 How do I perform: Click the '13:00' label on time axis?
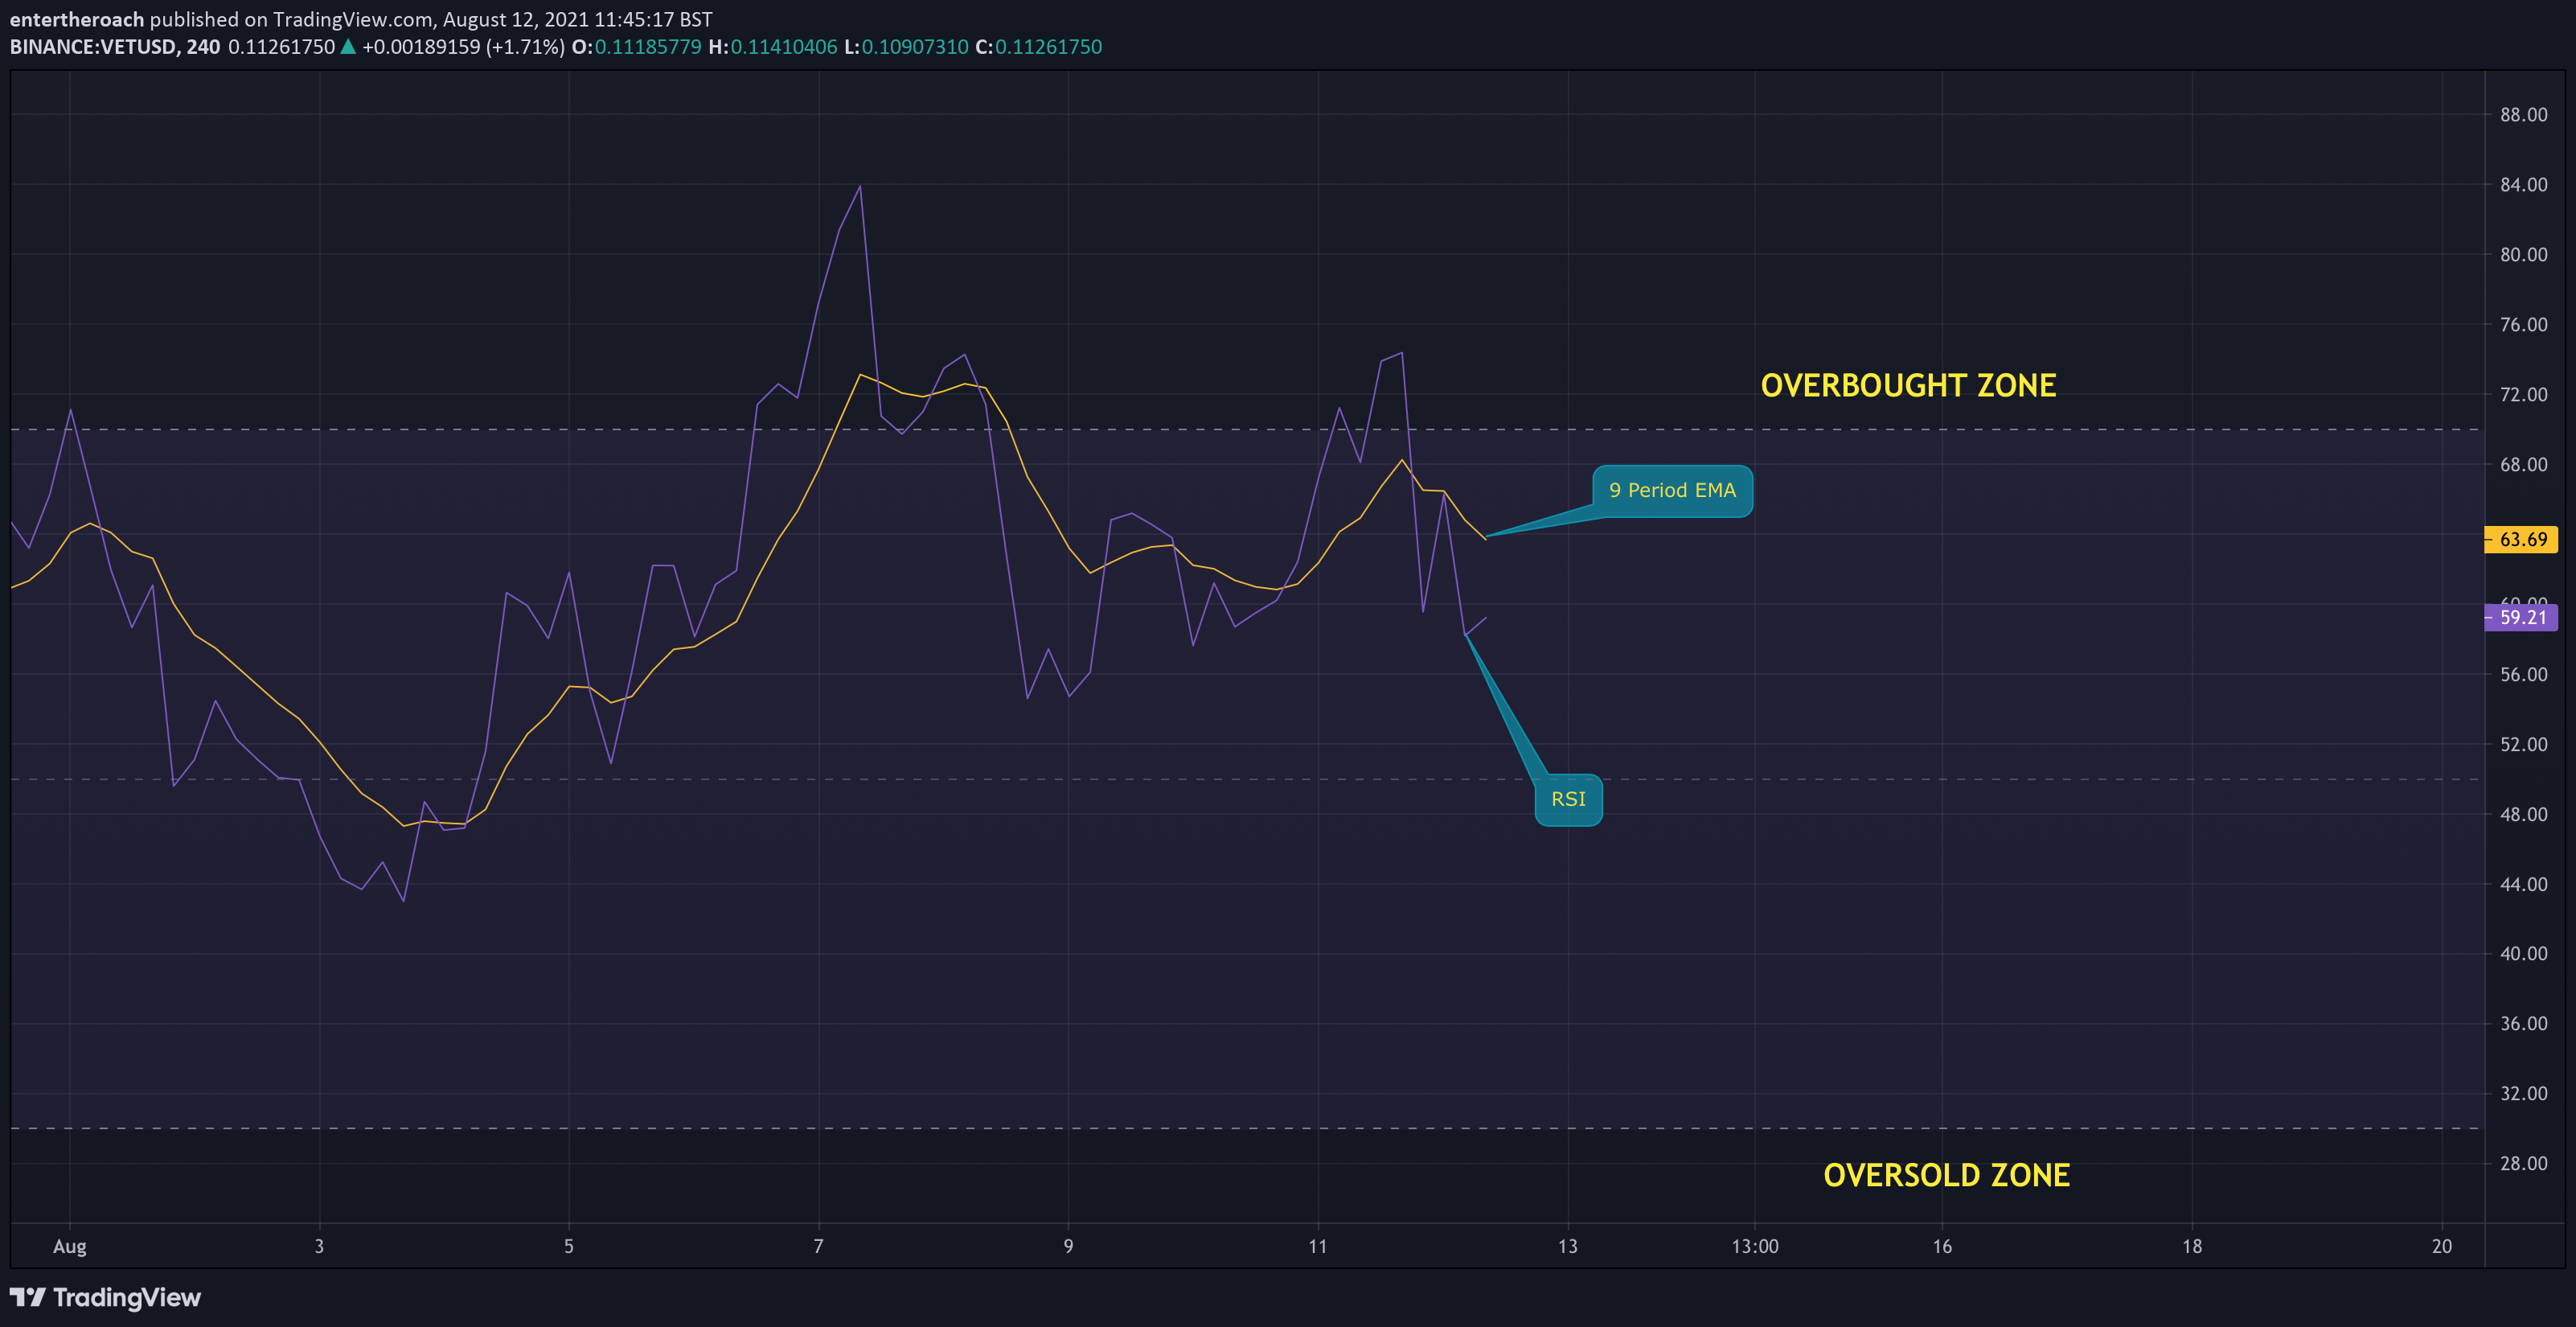point(1755,1246)
